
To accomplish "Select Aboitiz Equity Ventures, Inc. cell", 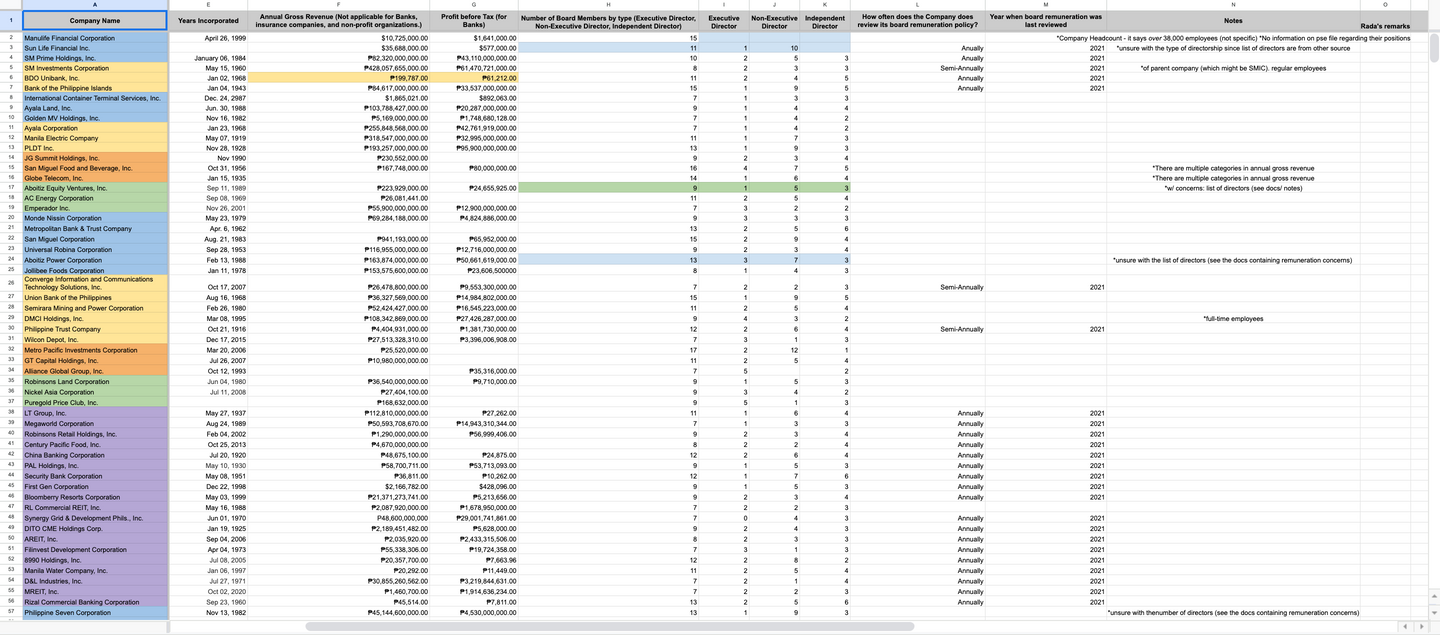I will tap(94, 188).
